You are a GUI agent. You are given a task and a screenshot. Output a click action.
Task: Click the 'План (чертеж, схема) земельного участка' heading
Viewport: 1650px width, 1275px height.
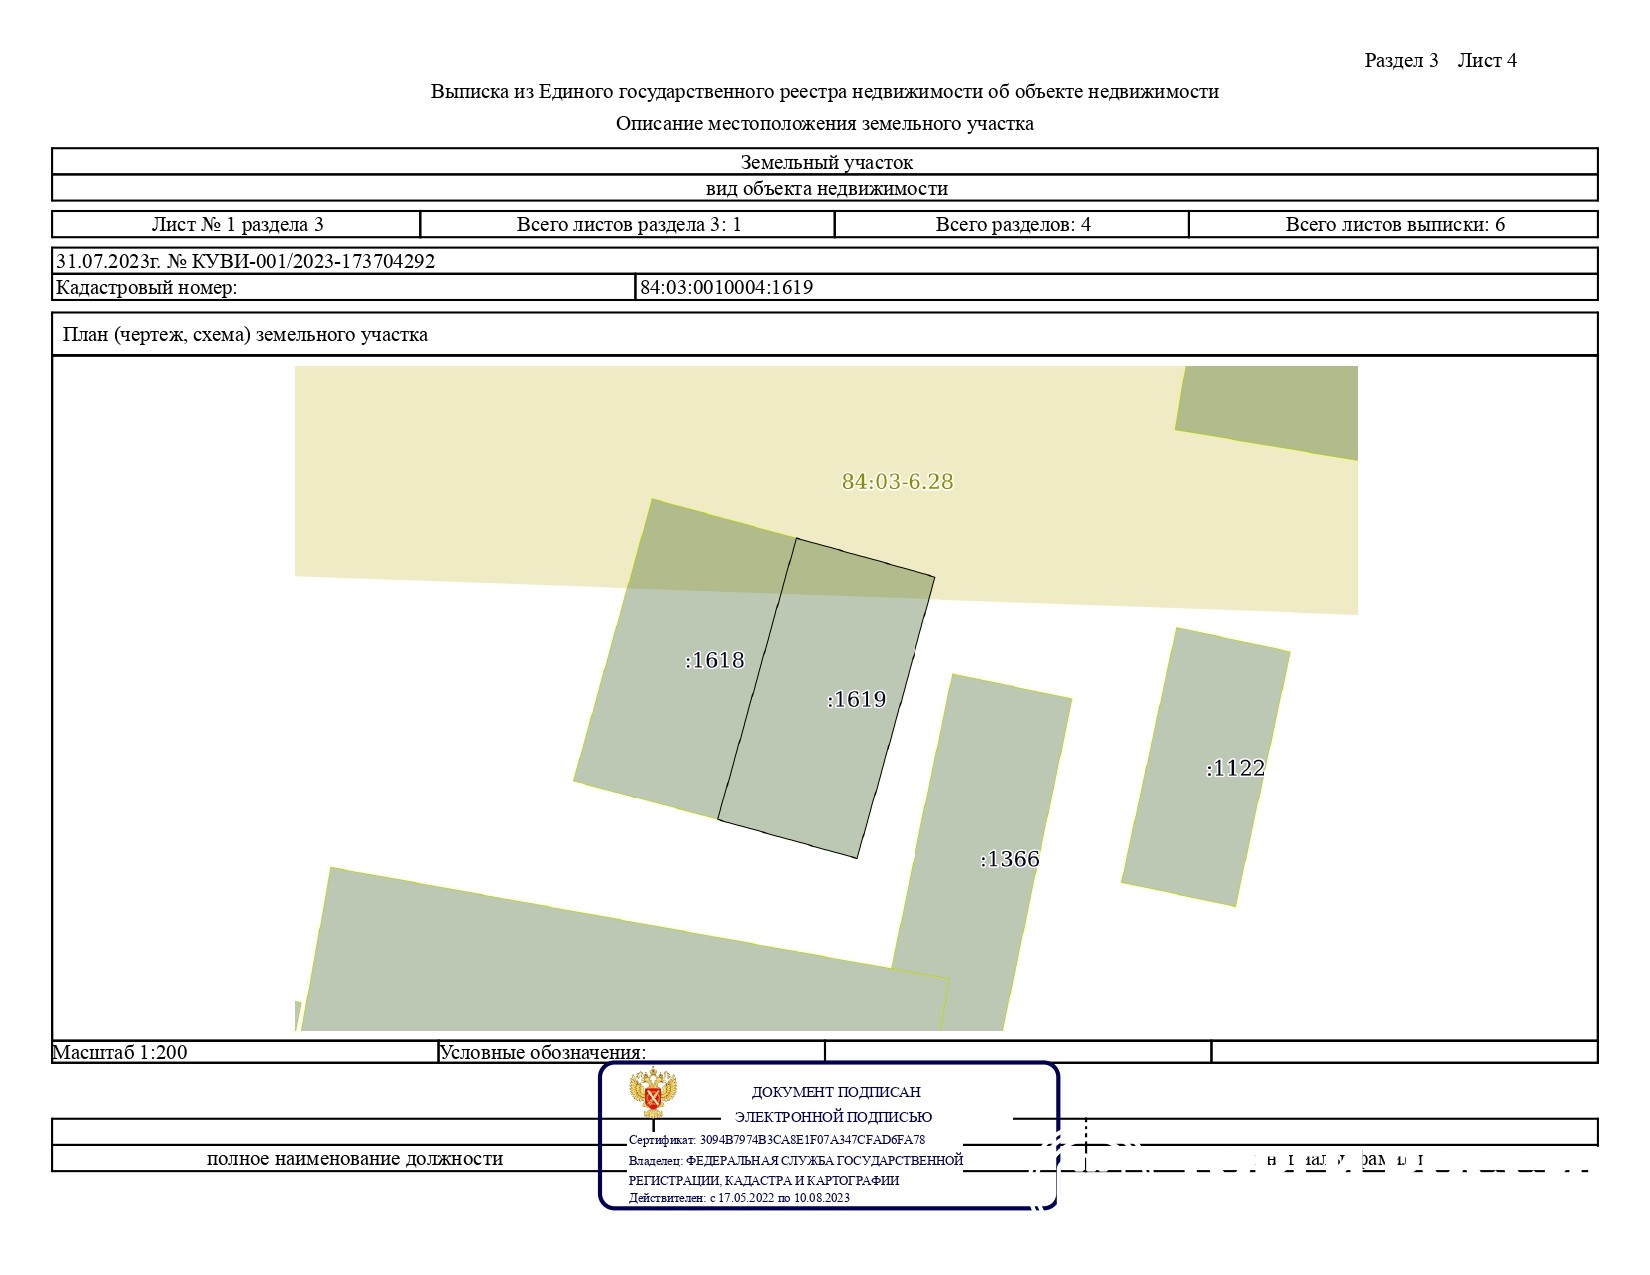pos(245,335)
